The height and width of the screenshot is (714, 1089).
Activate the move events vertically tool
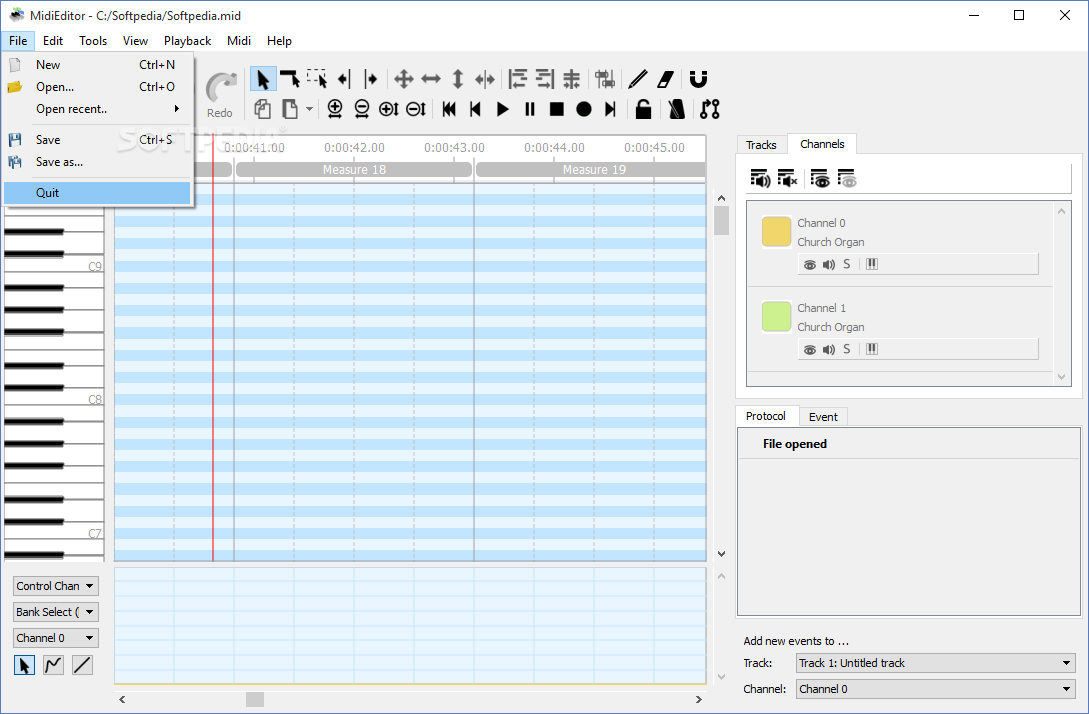458,79
